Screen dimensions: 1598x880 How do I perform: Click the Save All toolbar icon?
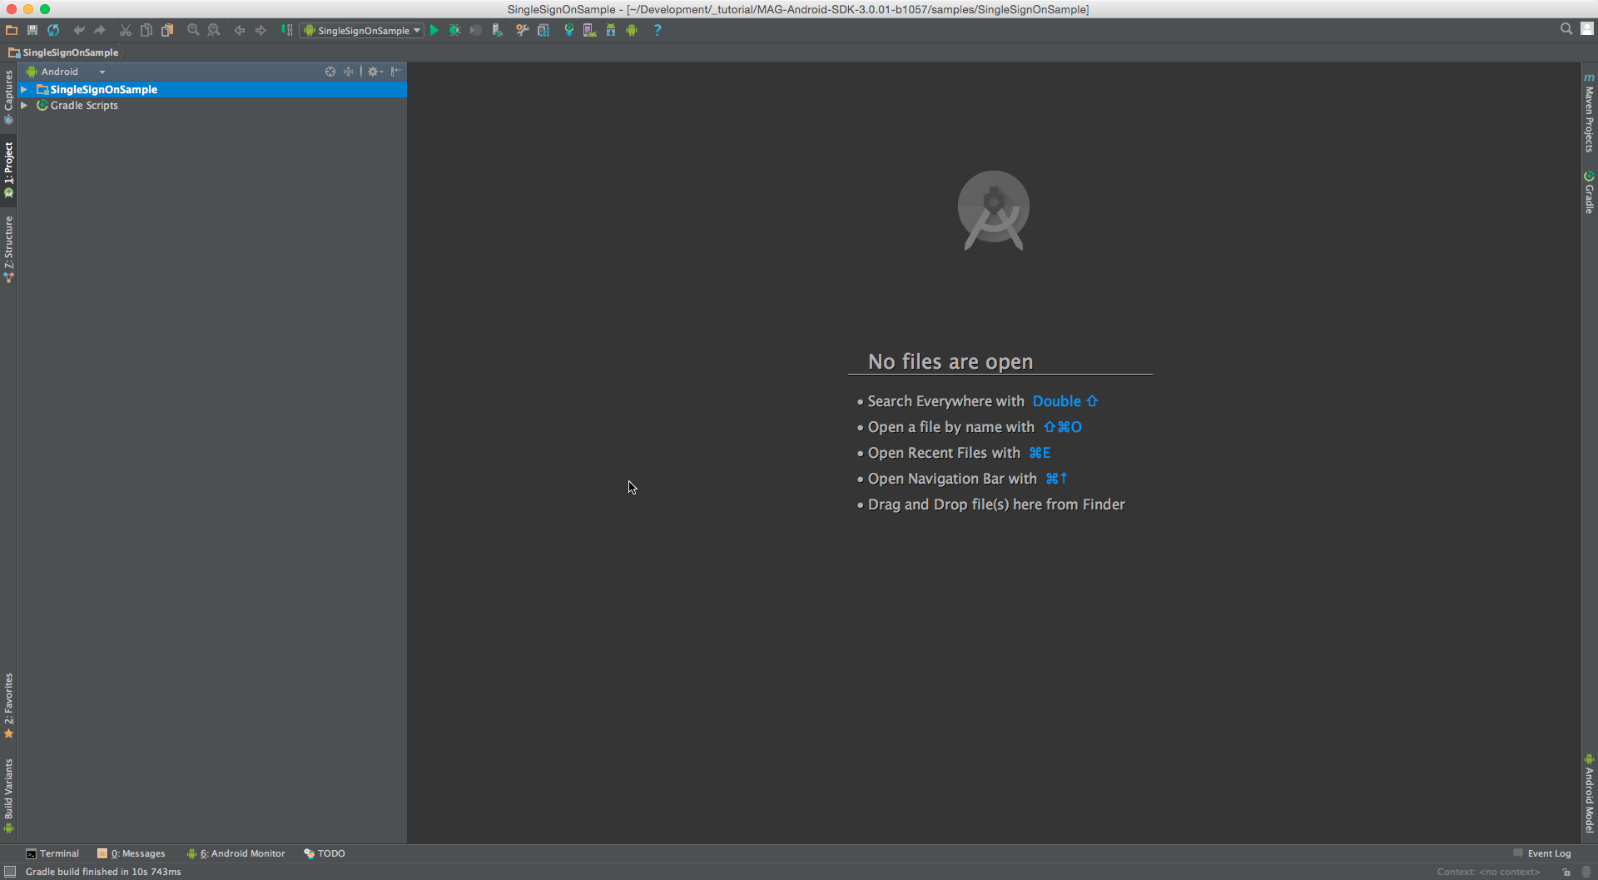point(32,30)
